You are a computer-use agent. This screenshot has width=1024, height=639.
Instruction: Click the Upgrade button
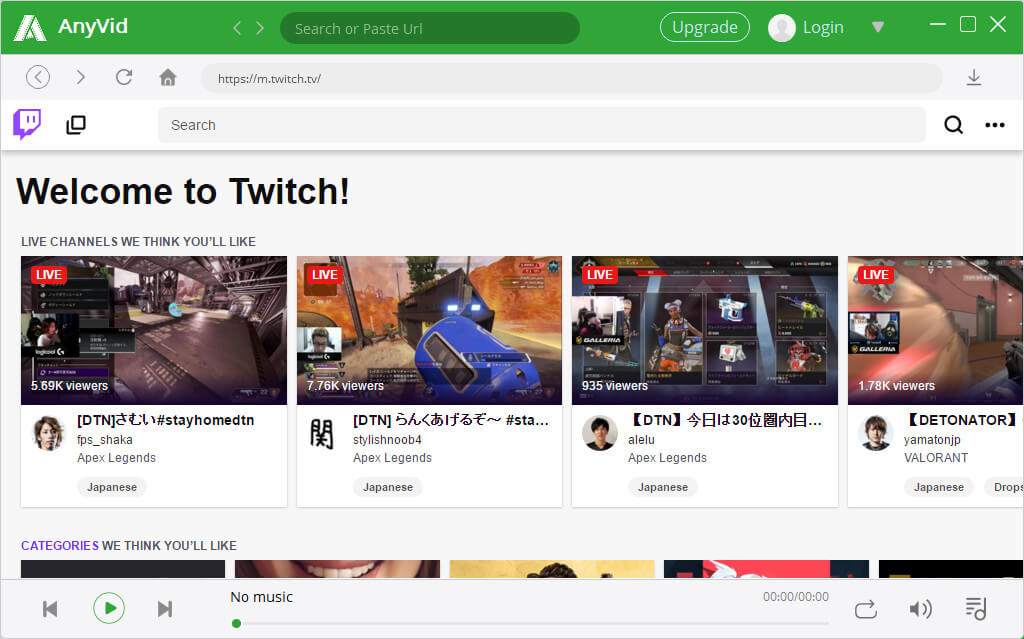[705, 27]
